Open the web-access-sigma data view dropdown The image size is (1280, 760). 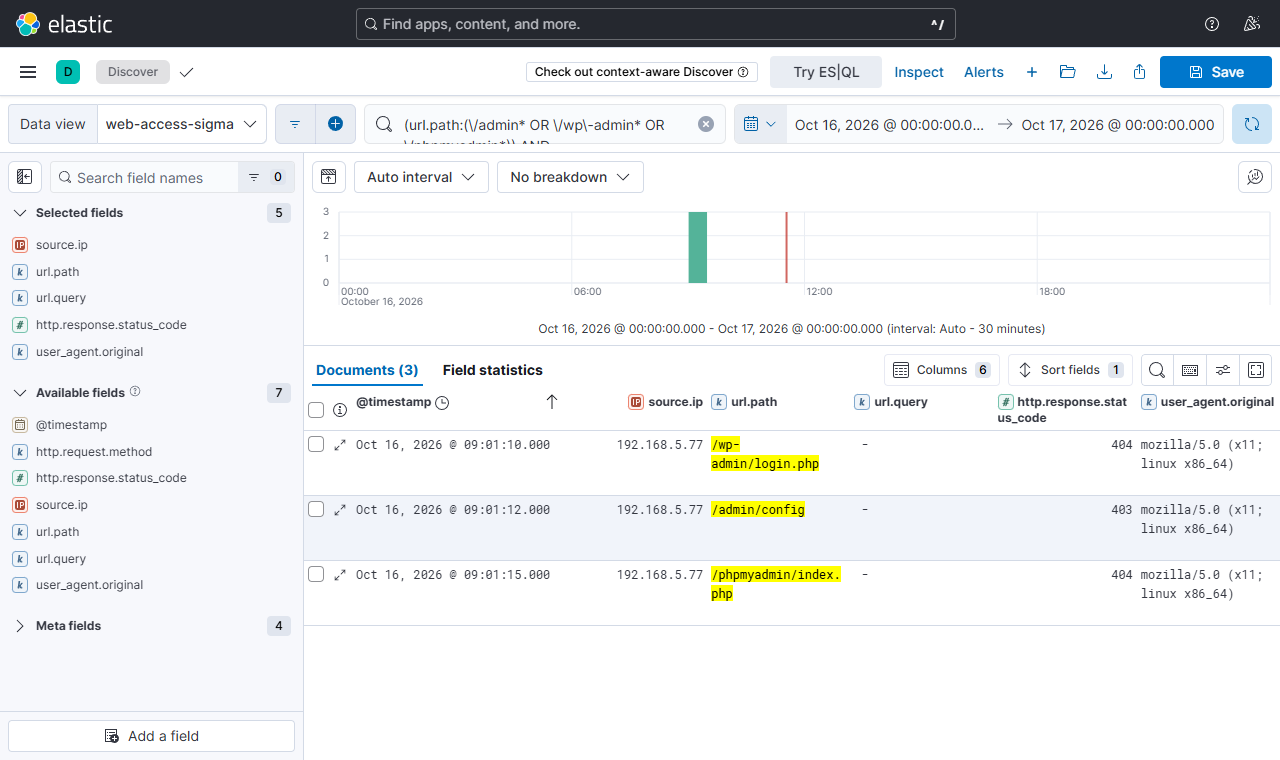[182, 124]
